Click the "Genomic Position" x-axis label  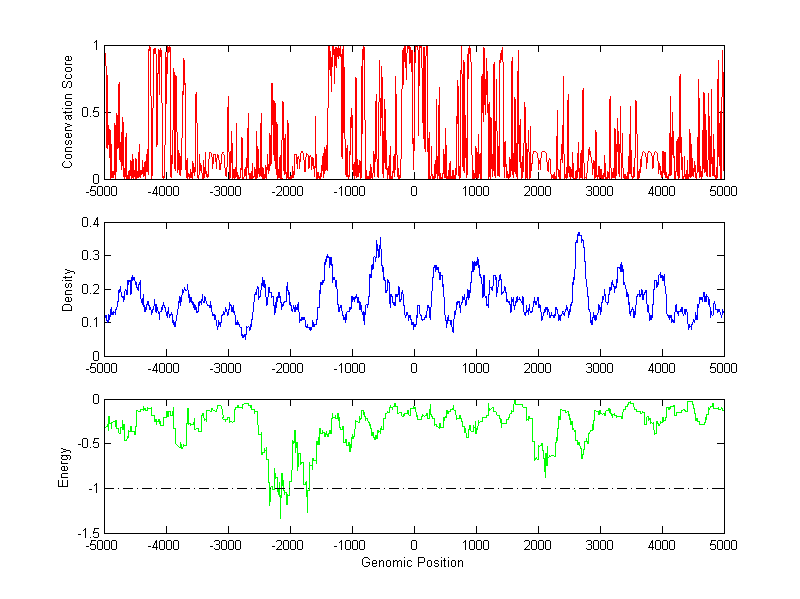414,563
